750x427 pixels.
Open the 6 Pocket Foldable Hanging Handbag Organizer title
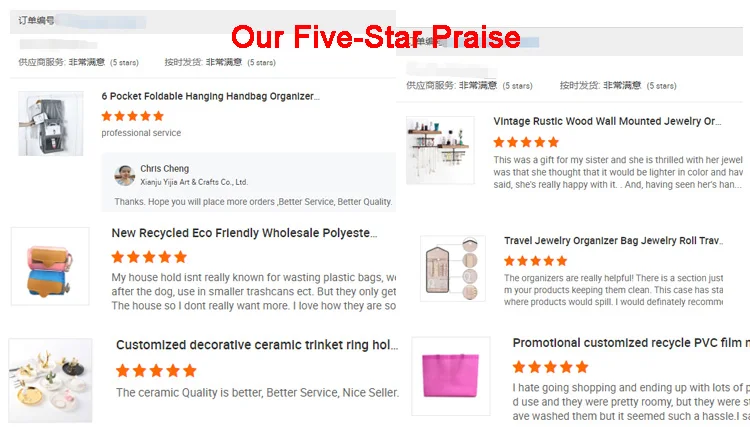(x=210, y=97)
